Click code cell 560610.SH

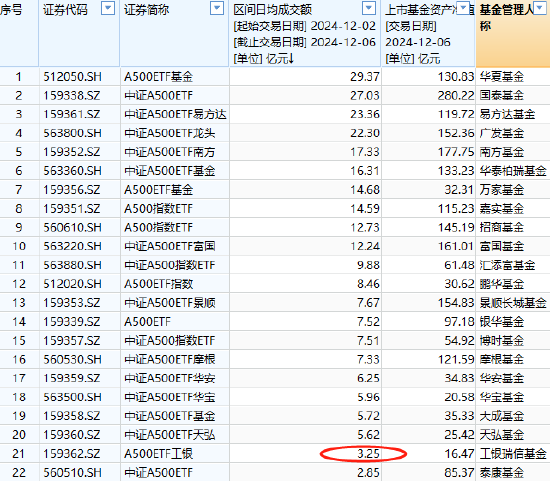[72, 227]
